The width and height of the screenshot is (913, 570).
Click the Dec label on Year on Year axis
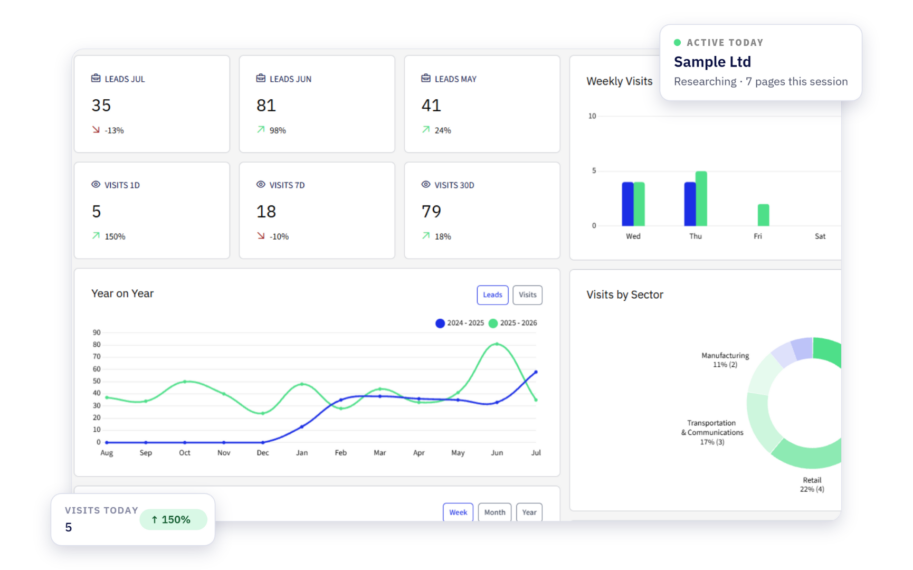click(263, 452)
